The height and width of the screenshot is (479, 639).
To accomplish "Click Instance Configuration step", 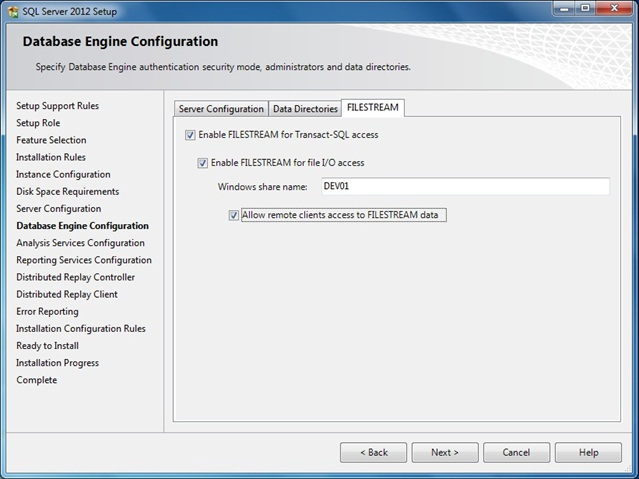I will click(x=63, y=174).
